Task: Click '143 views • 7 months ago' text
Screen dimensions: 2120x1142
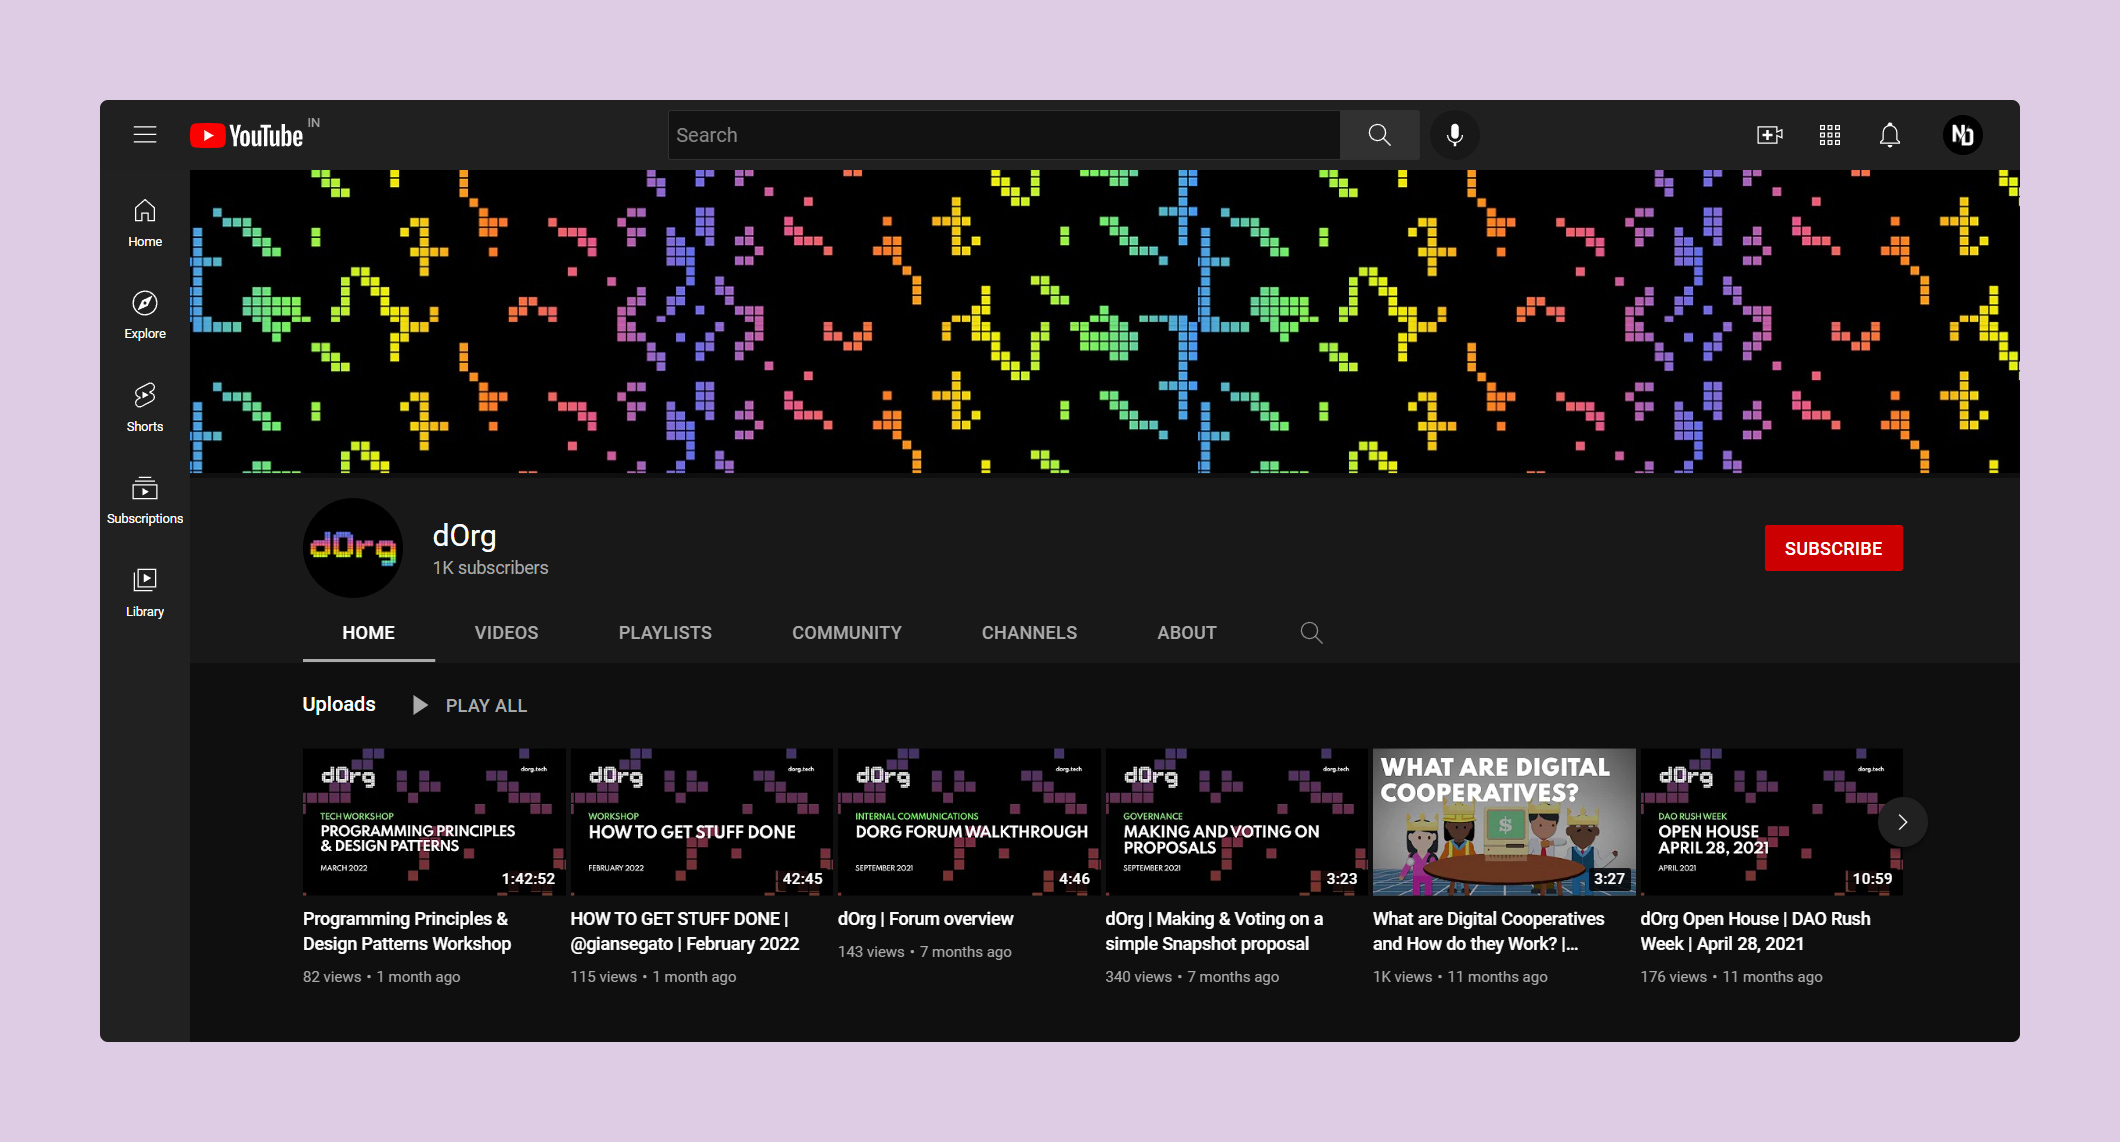Action: click(925, 952)
